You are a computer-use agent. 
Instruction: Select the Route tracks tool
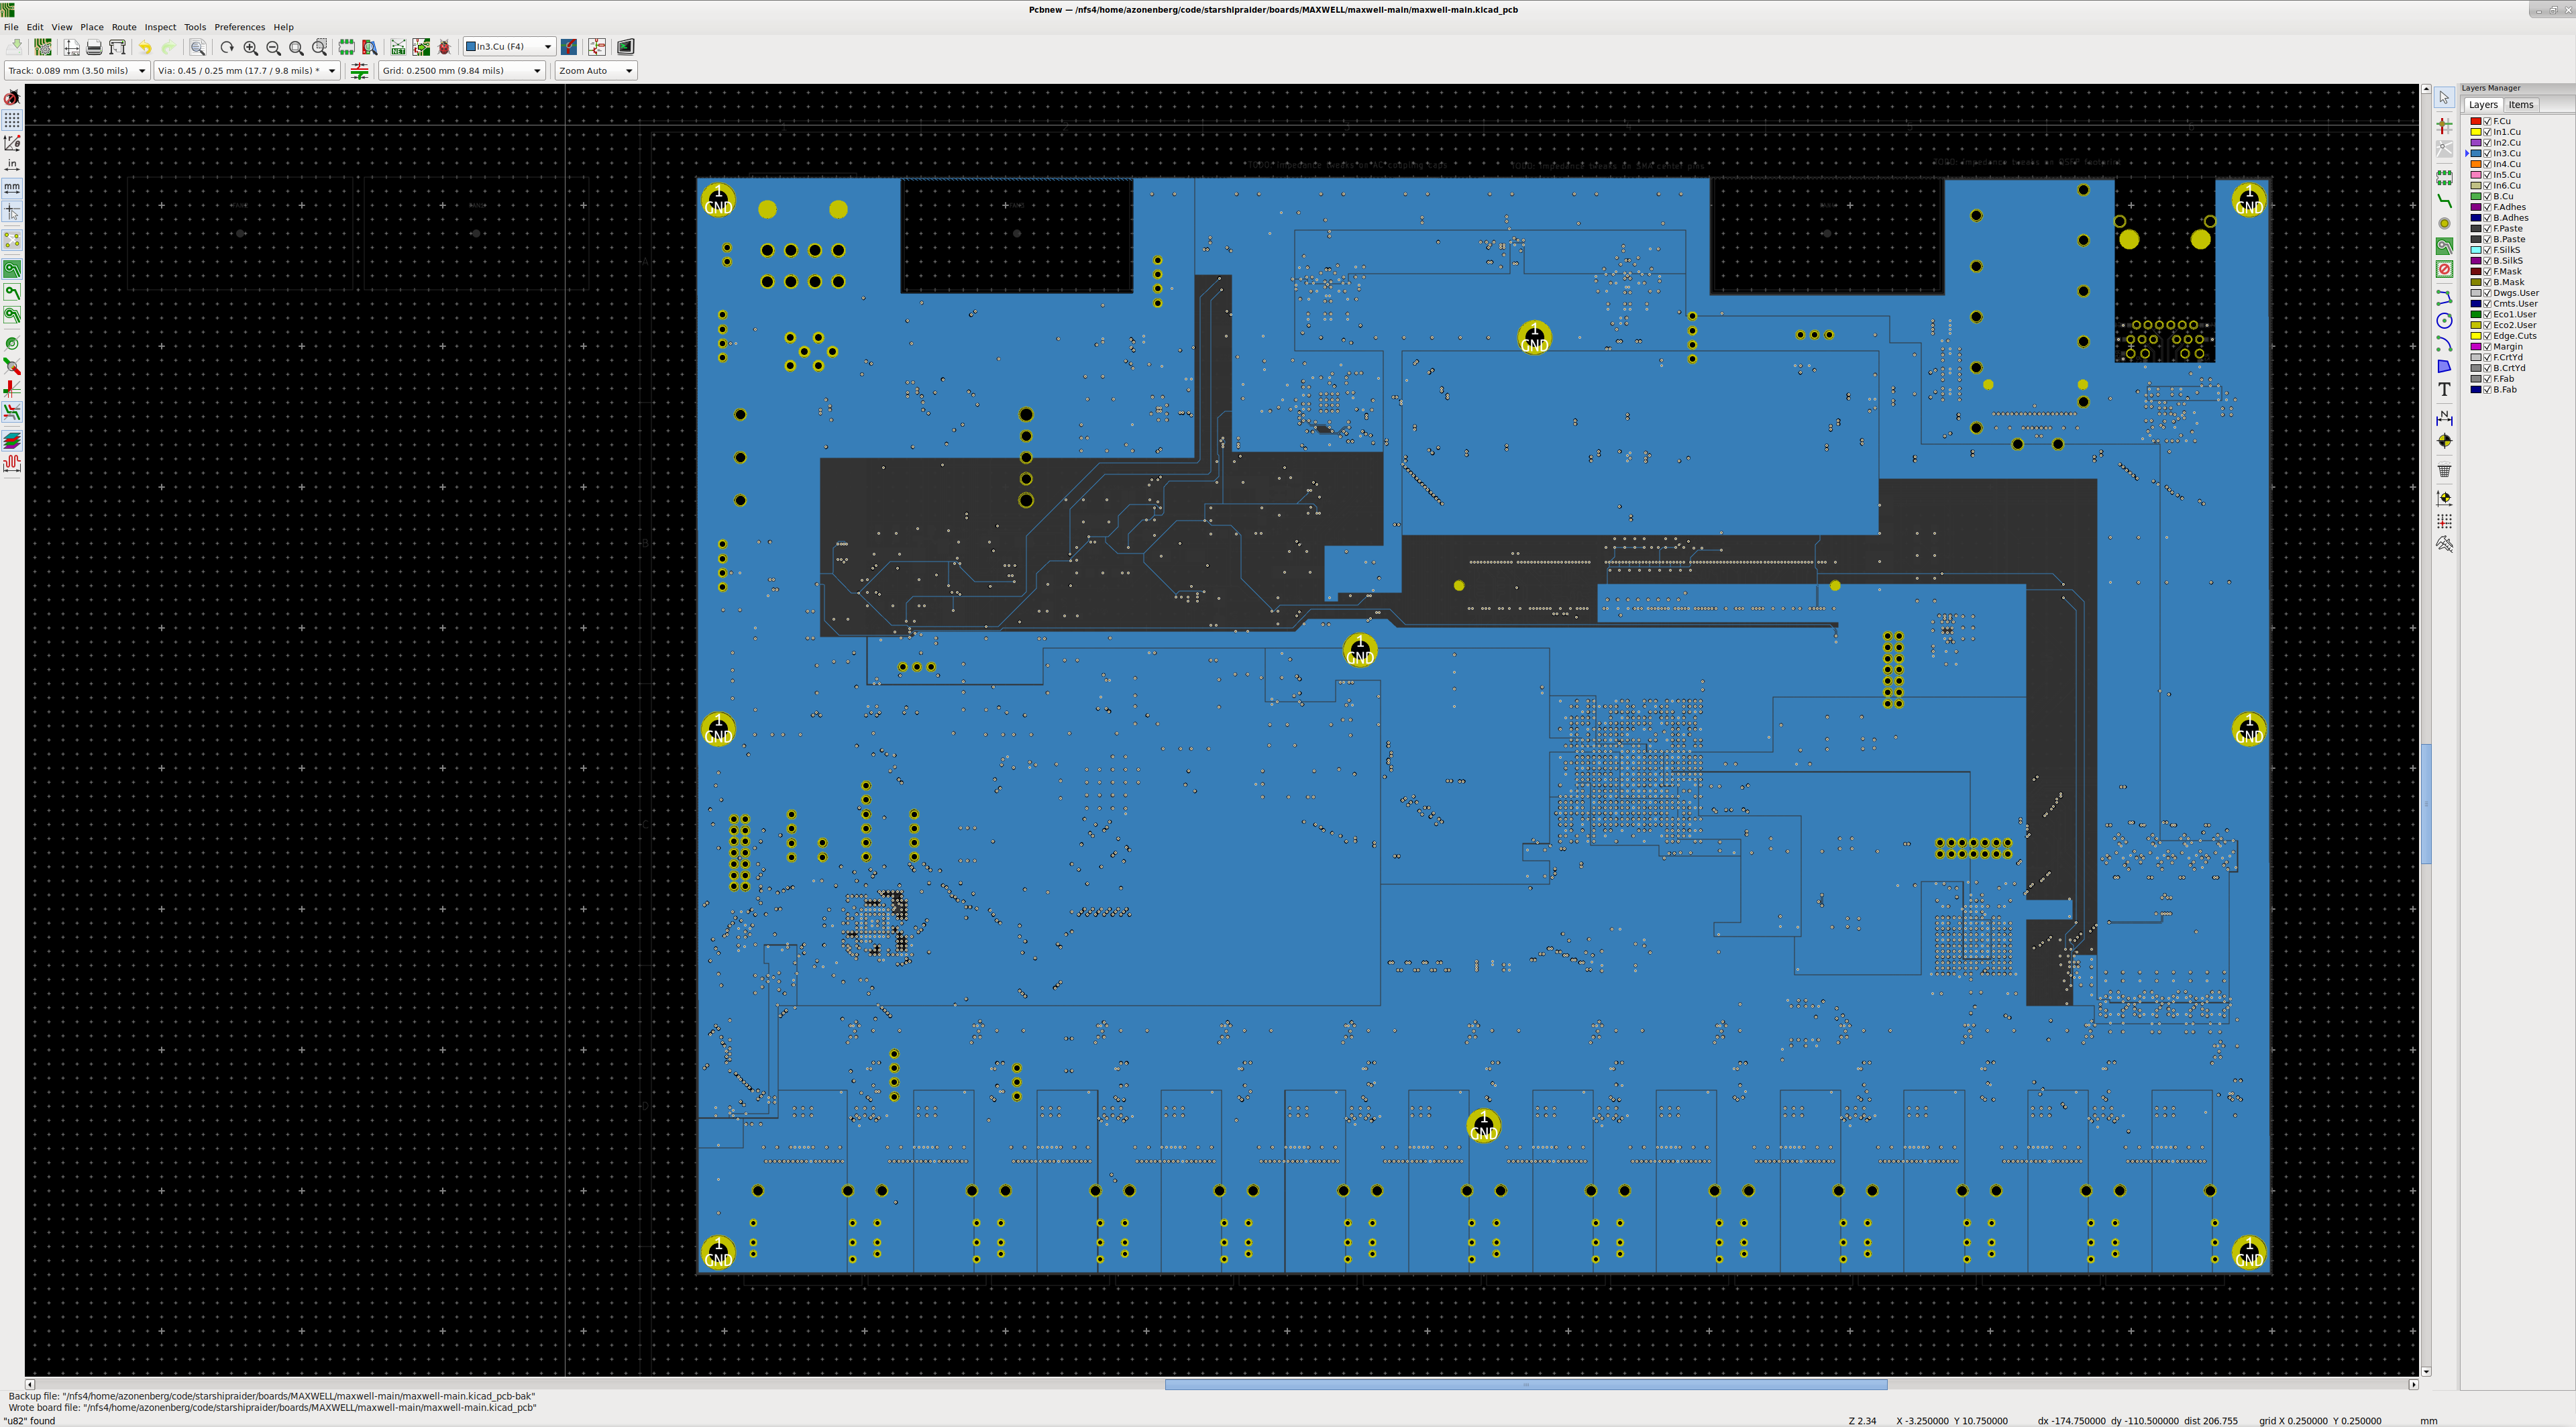pyautogui.click(x=2444, y=201)
